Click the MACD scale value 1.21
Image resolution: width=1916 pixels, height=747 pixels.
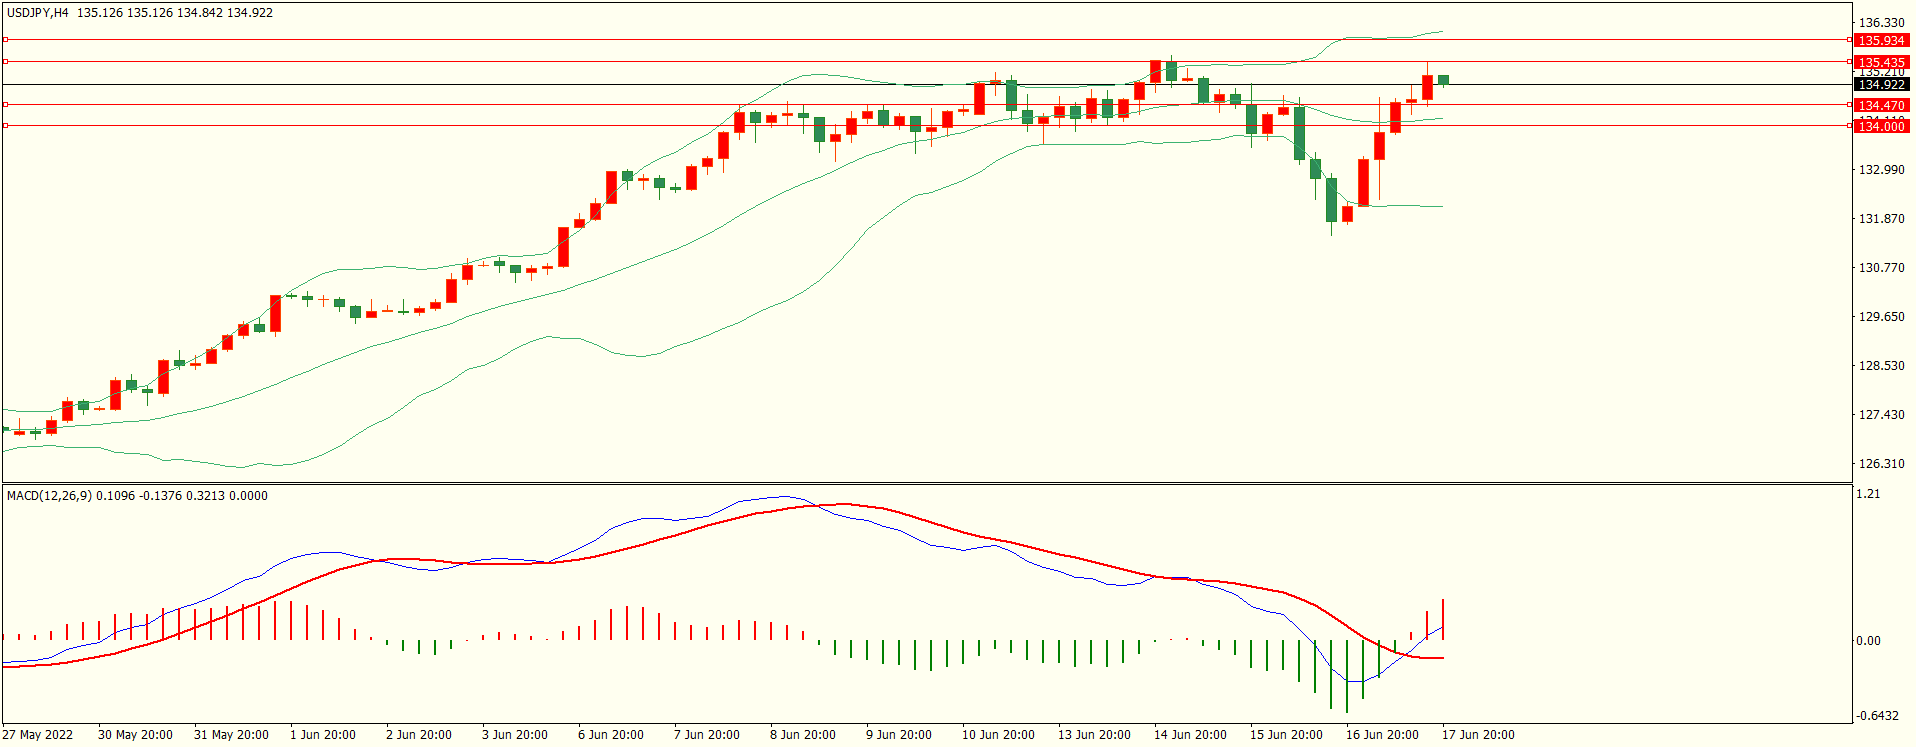1867,494
